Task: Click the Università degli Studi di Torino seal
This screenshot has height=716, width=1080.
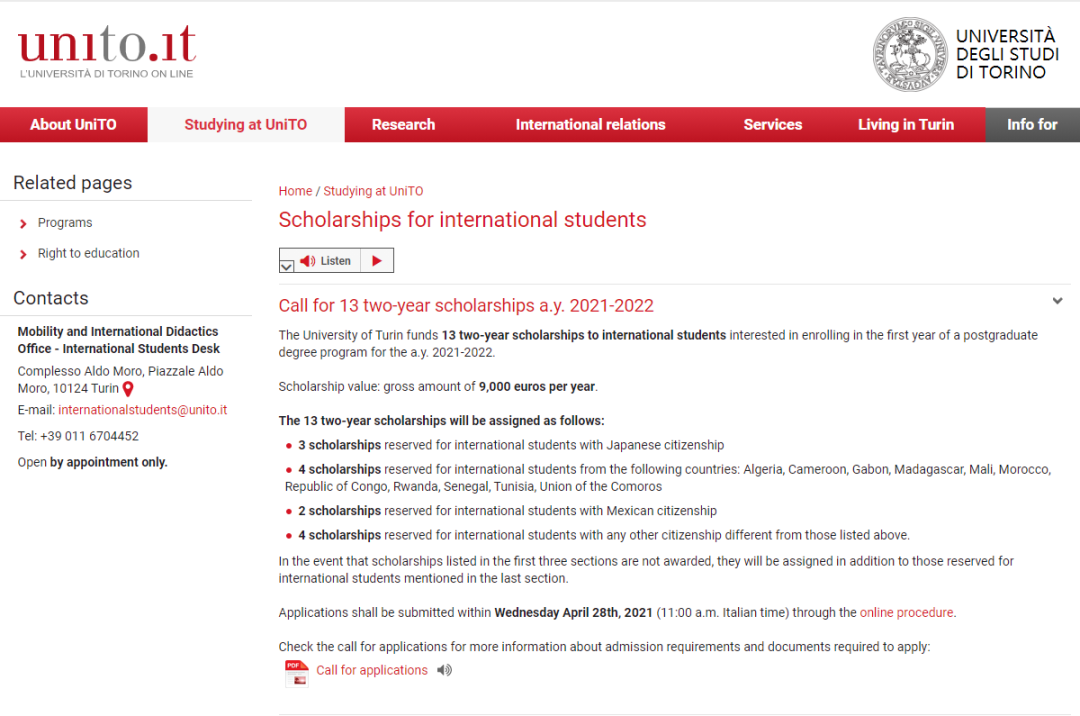Action: click(910, 55)
